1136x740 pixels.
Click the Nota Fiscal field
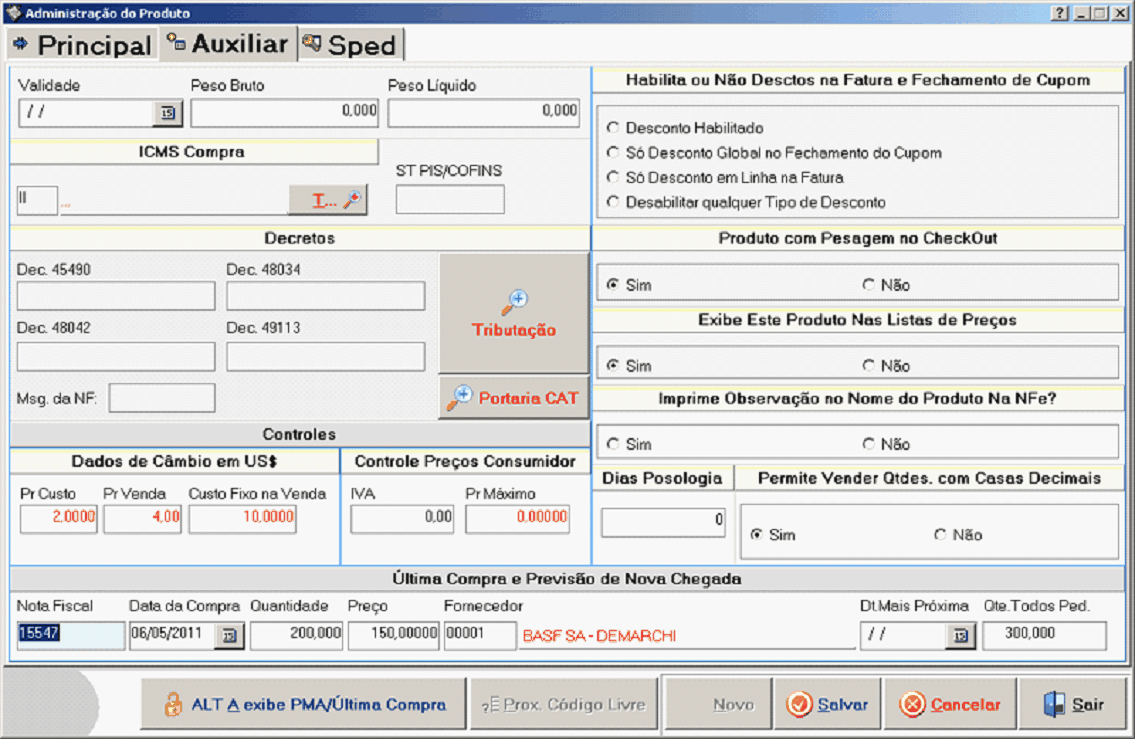[70, 636]
